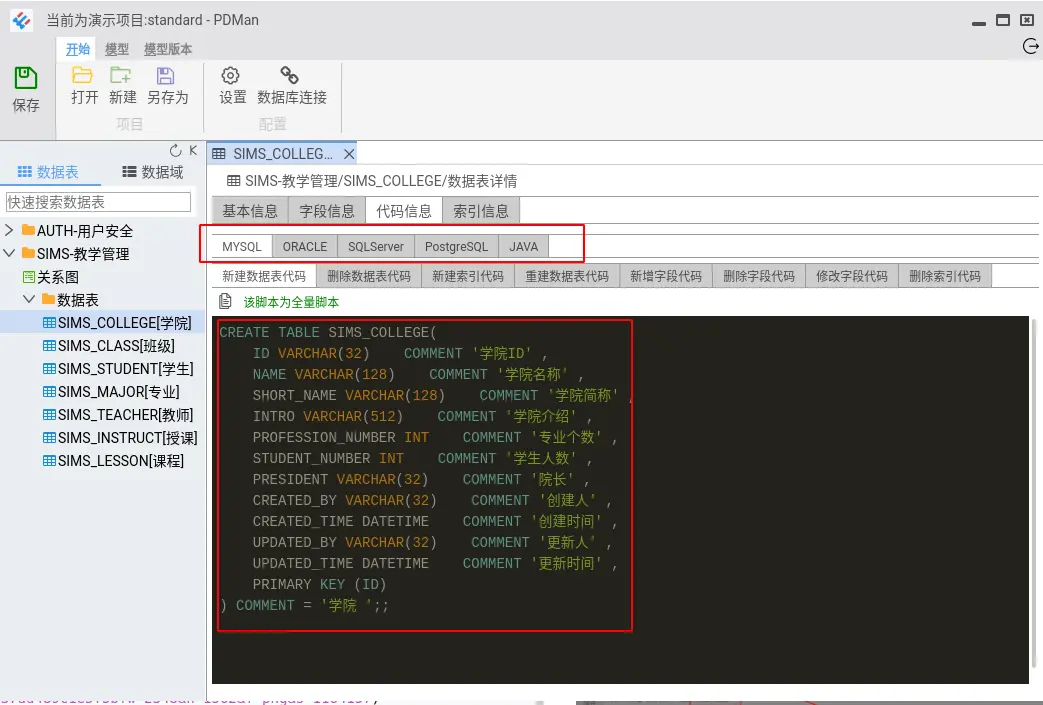Click the CREATE TABLE SIMS_COLLEGE code line
Screen dimensions: 1043x705
click(x=328, y=332)
